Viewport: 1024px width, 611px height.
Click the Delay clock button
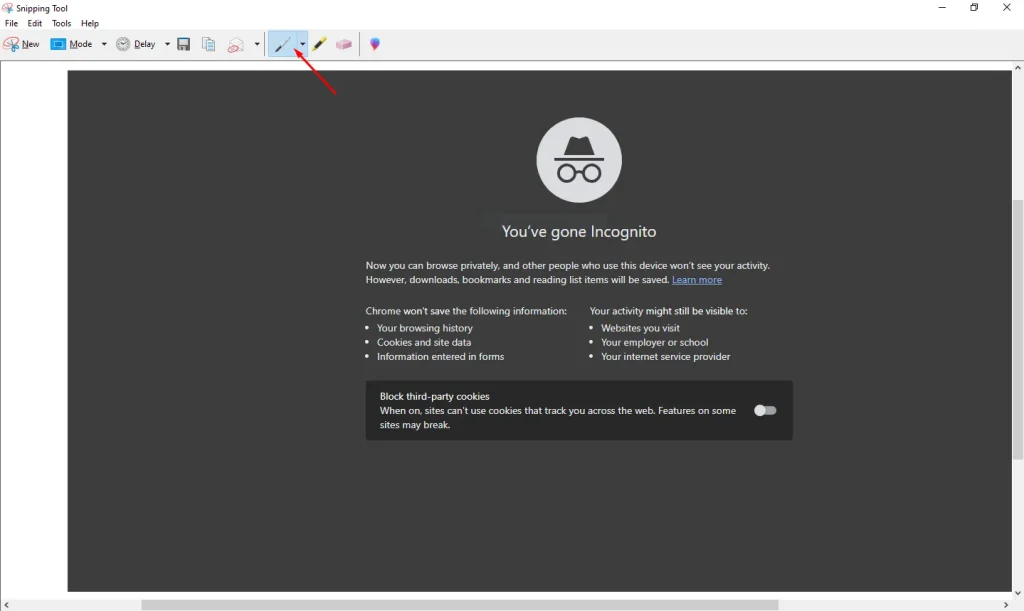(x=136, y=44)
